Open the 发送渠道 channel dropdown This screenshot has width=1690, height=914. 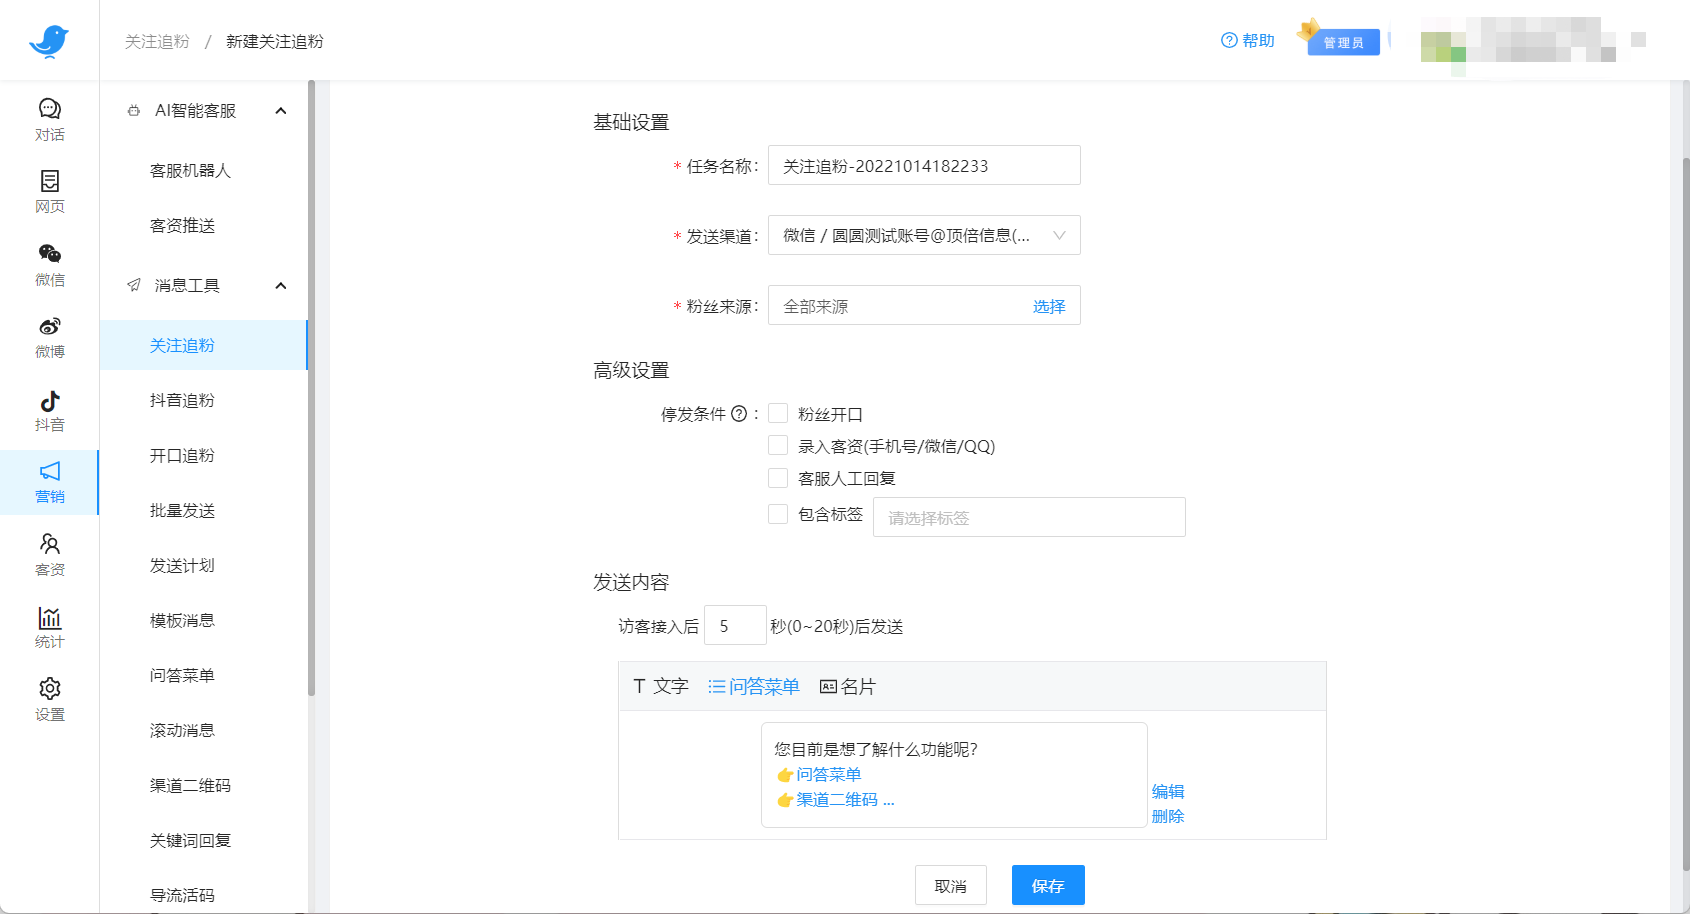(923, 235)
